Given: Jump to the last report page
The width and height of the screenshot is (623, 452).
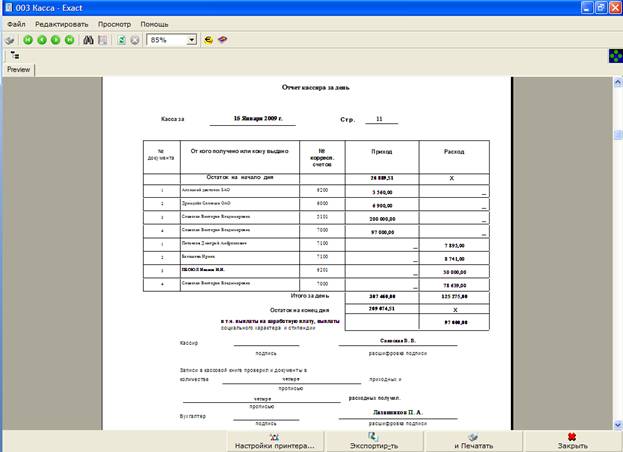Looking at the screenshot, I should (x=70, y=40).
